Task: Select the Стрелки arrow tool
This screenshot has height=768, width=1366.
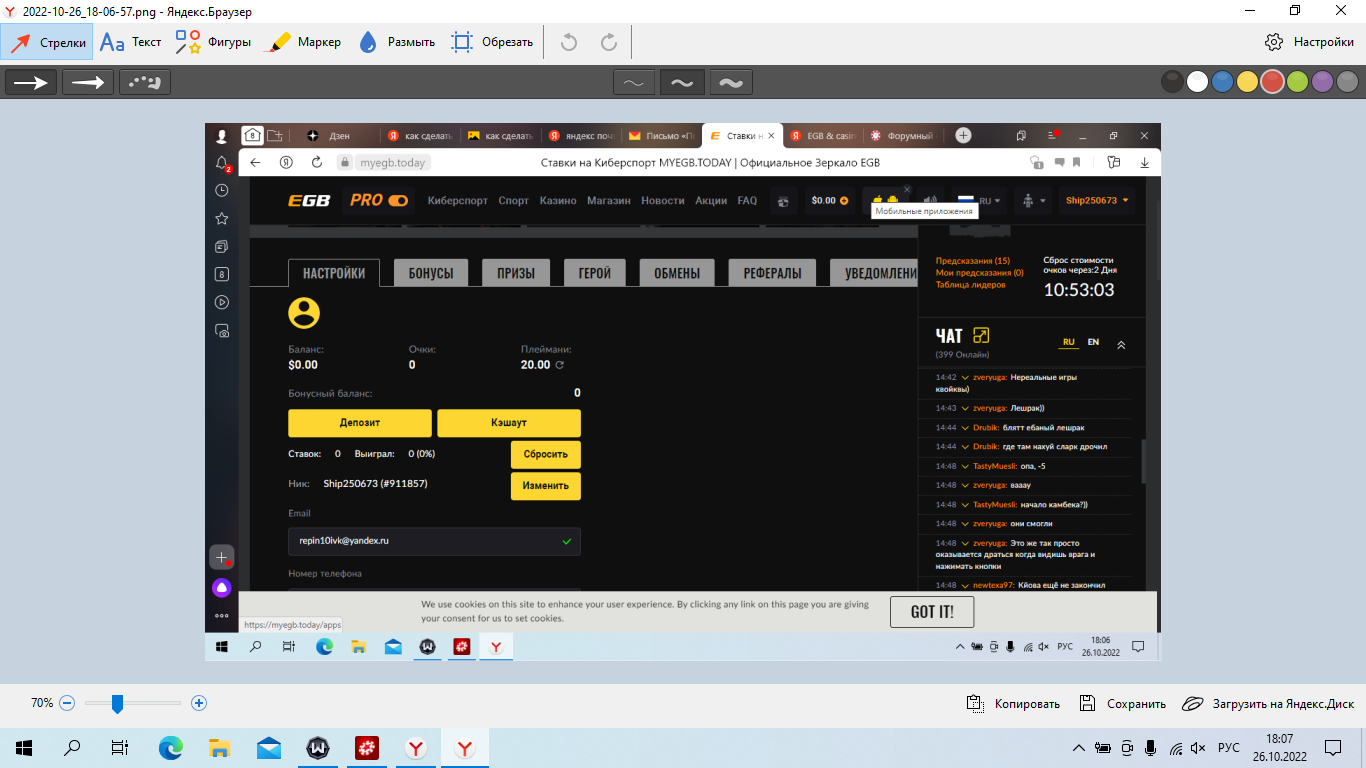Action: pos(47,42)
